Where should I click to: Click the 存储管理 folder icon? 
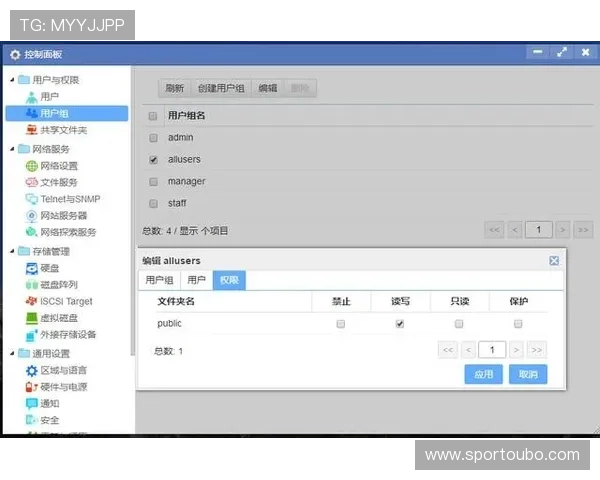click(24, 251)
